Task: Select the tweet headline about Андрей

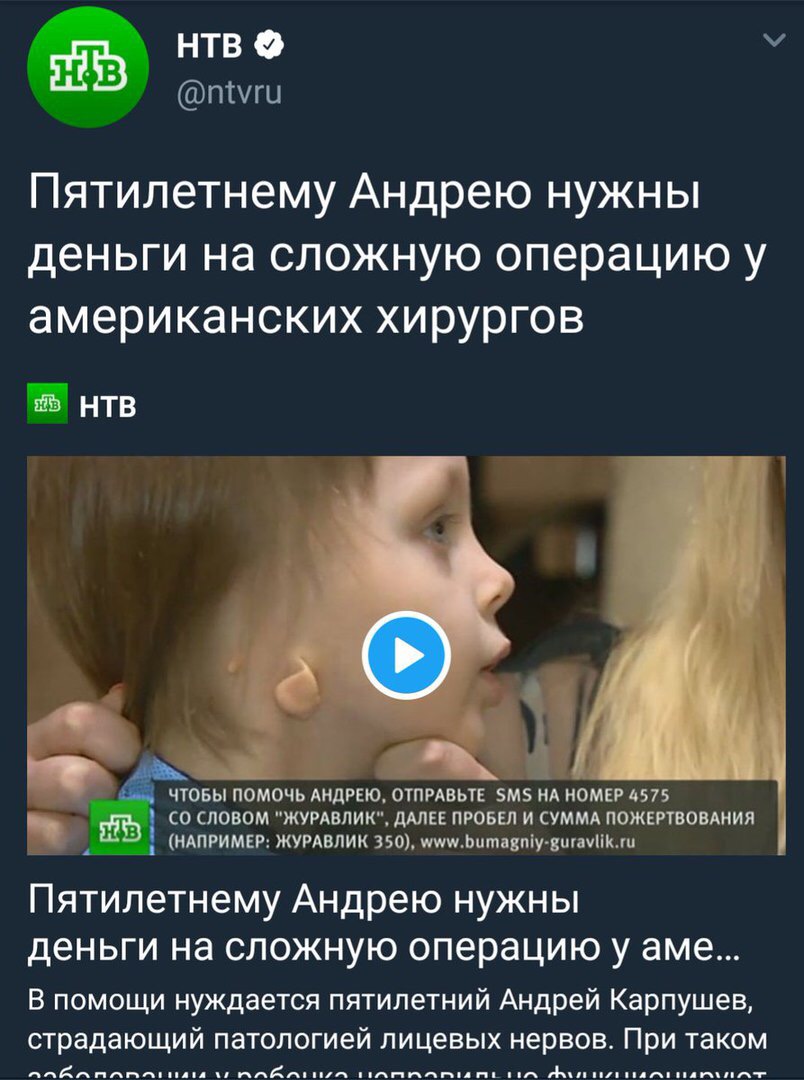Action: click(397, 255)
